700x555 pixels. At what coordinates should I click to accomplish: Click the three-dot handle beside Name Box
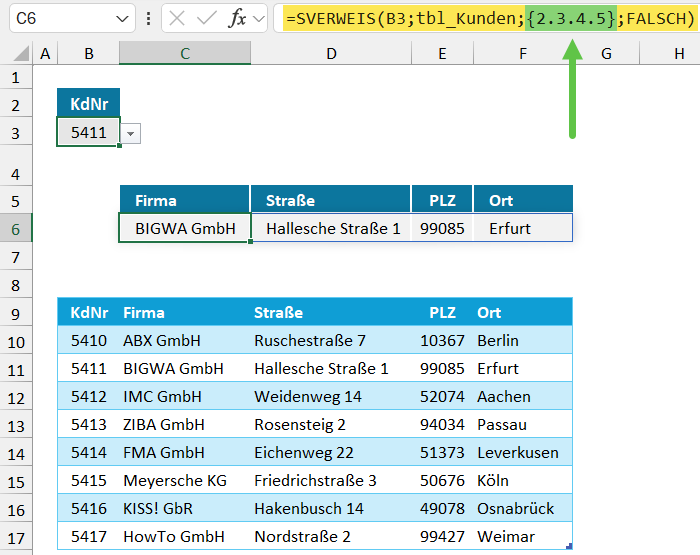pyautogui.click(x=148, y=19)
